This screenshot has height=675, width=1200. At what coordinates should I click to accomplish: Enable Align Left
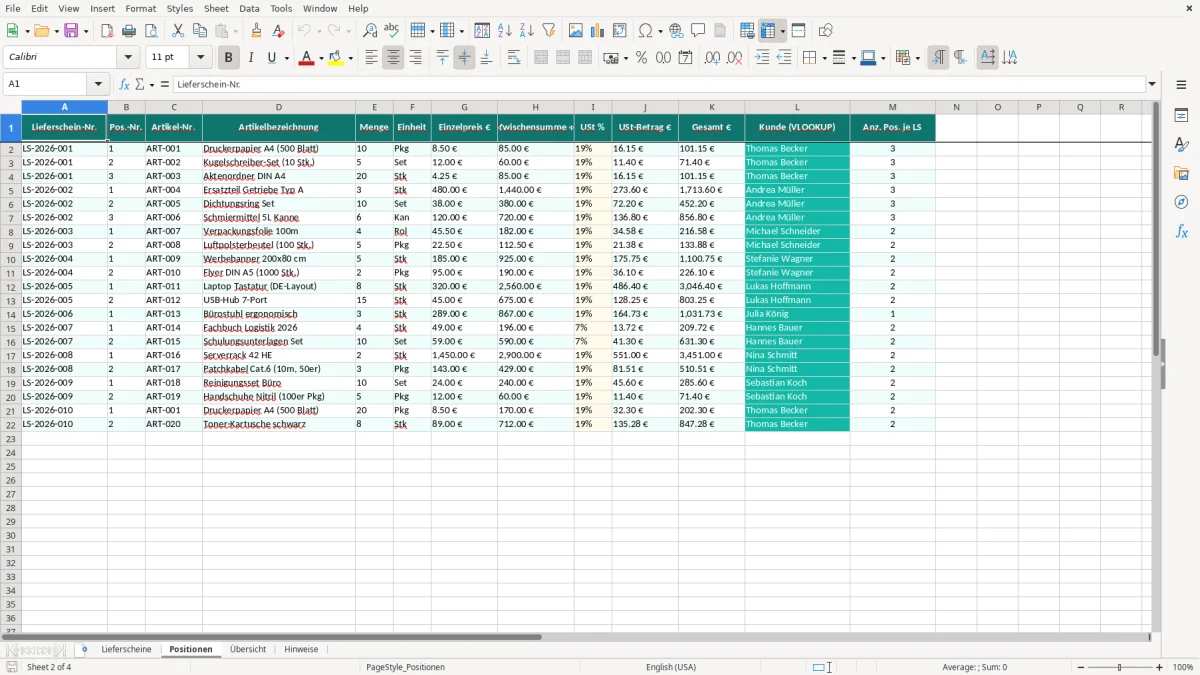tap(371, 58)
